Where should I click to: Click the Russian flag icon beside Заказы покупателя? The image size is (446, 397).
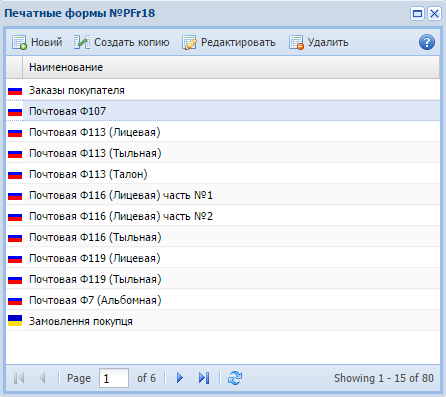click(x=15, y=90)
